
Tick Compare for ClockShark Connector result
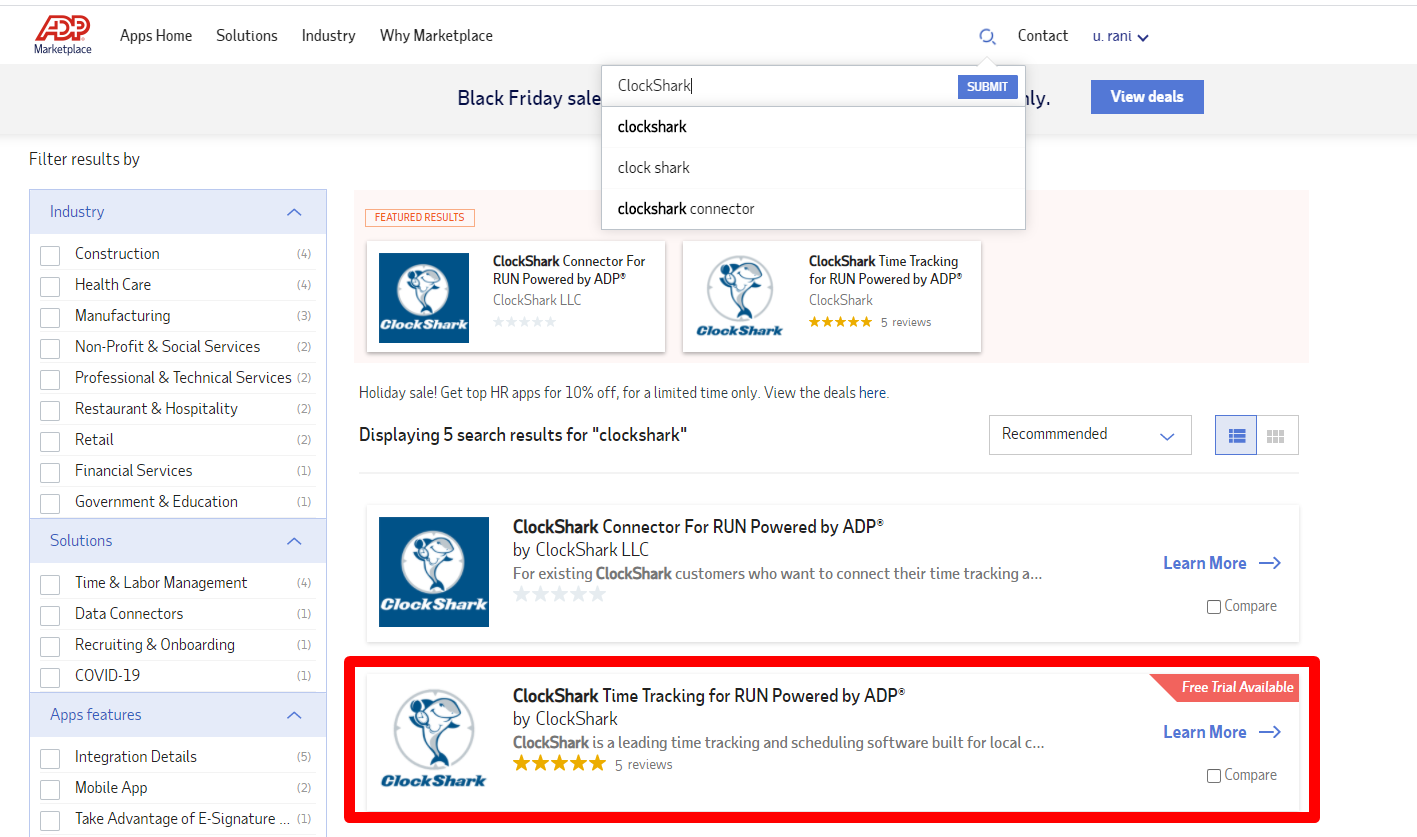tap(1214, 607)
